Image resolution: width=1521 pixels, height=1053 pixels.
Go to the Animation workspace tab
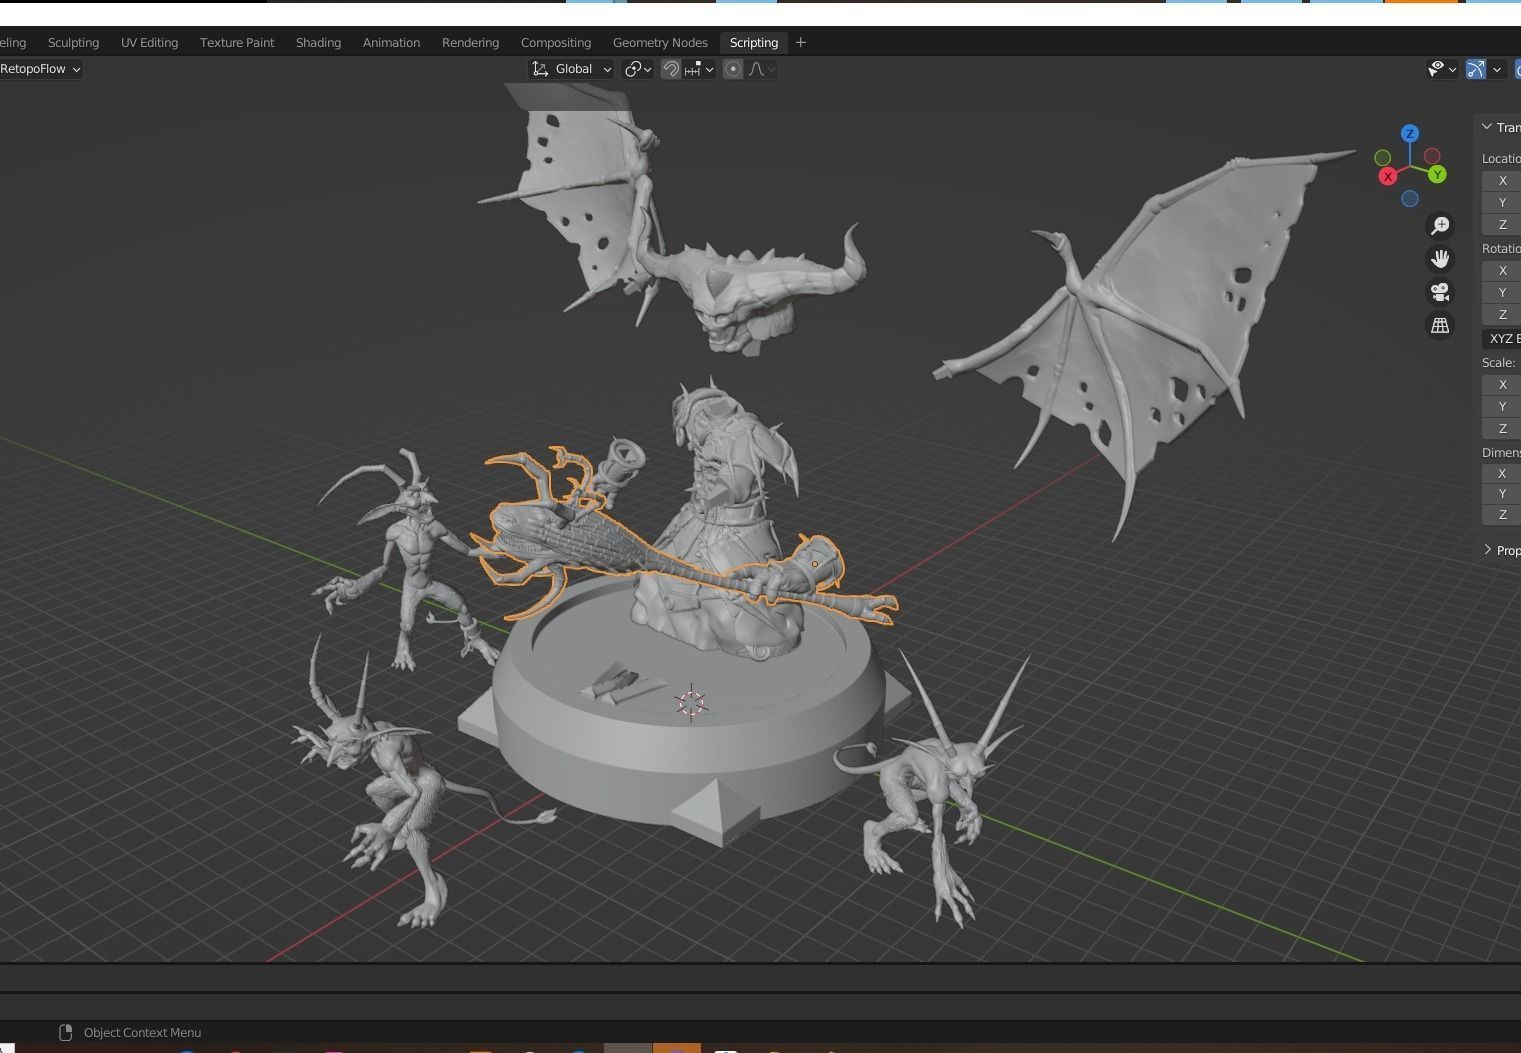coord(391,42)
